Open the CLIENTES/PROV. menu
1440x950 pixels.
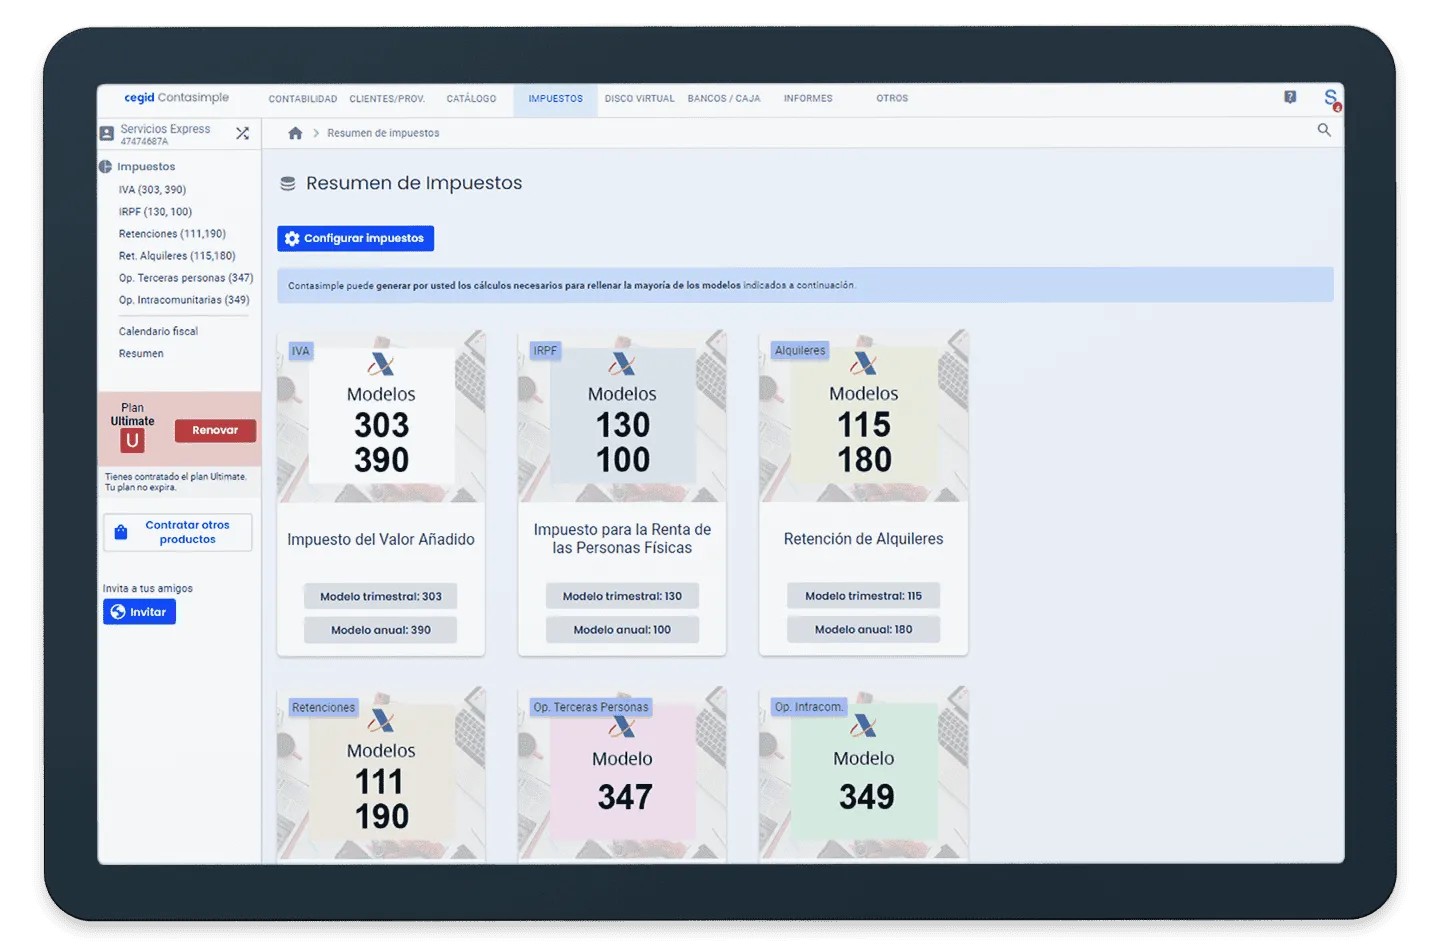tap(387, 99)
